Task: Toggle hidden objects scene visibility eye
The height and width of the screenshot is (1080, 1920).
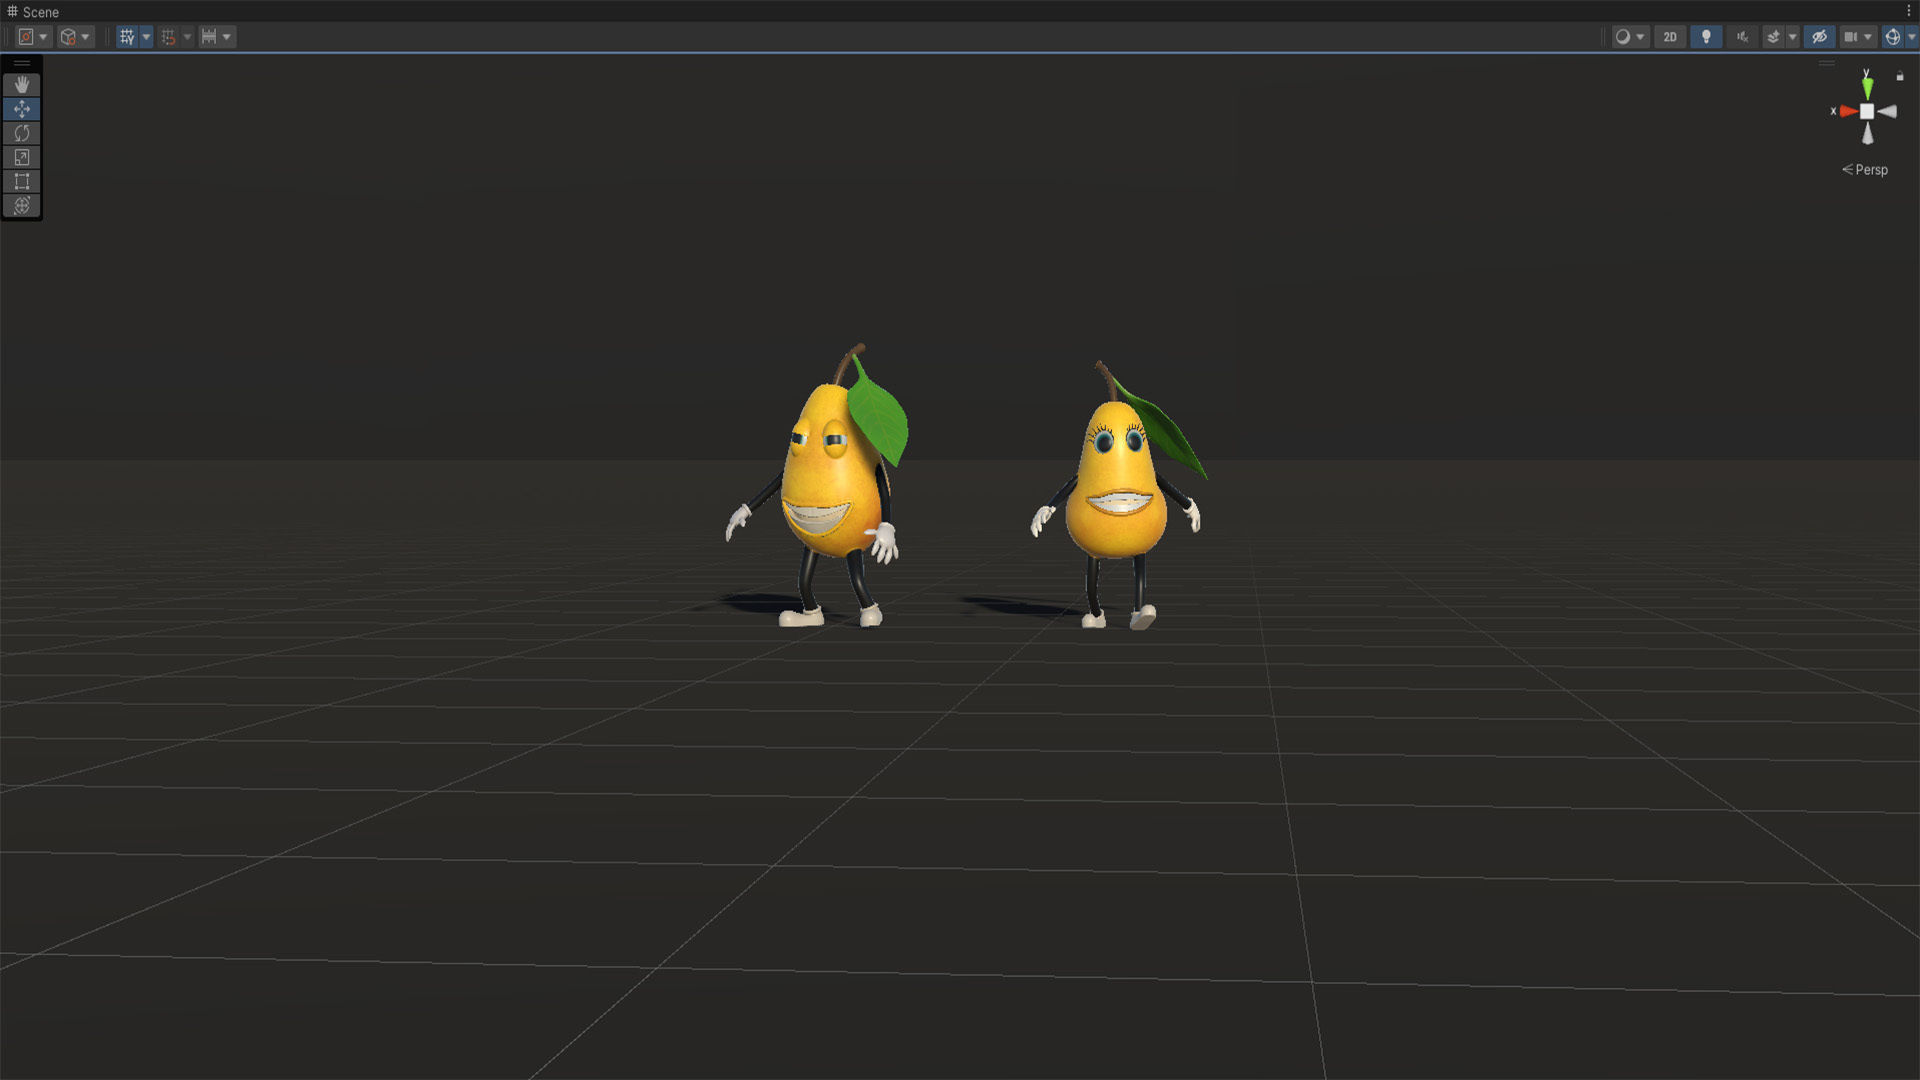Action: (x=1819, y=37)
